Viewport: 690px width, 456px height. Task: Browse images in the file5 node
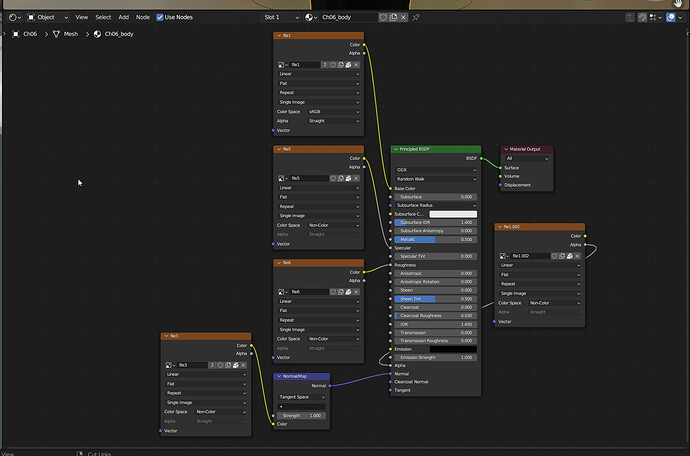click(x=283, y=178)
